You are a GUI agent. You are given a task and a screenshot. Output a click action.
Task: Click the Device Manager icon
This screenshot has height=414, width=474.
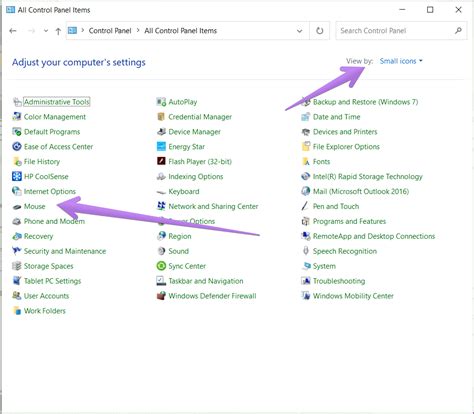pos(161,132)
